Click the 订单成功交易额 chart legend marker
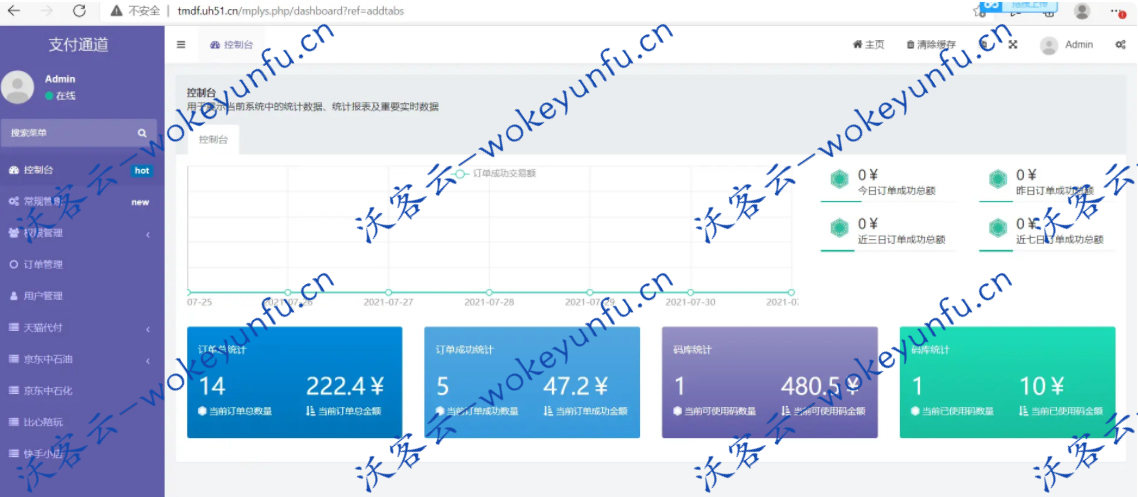The image size is (1138, 497). click(x=459, y=173)
